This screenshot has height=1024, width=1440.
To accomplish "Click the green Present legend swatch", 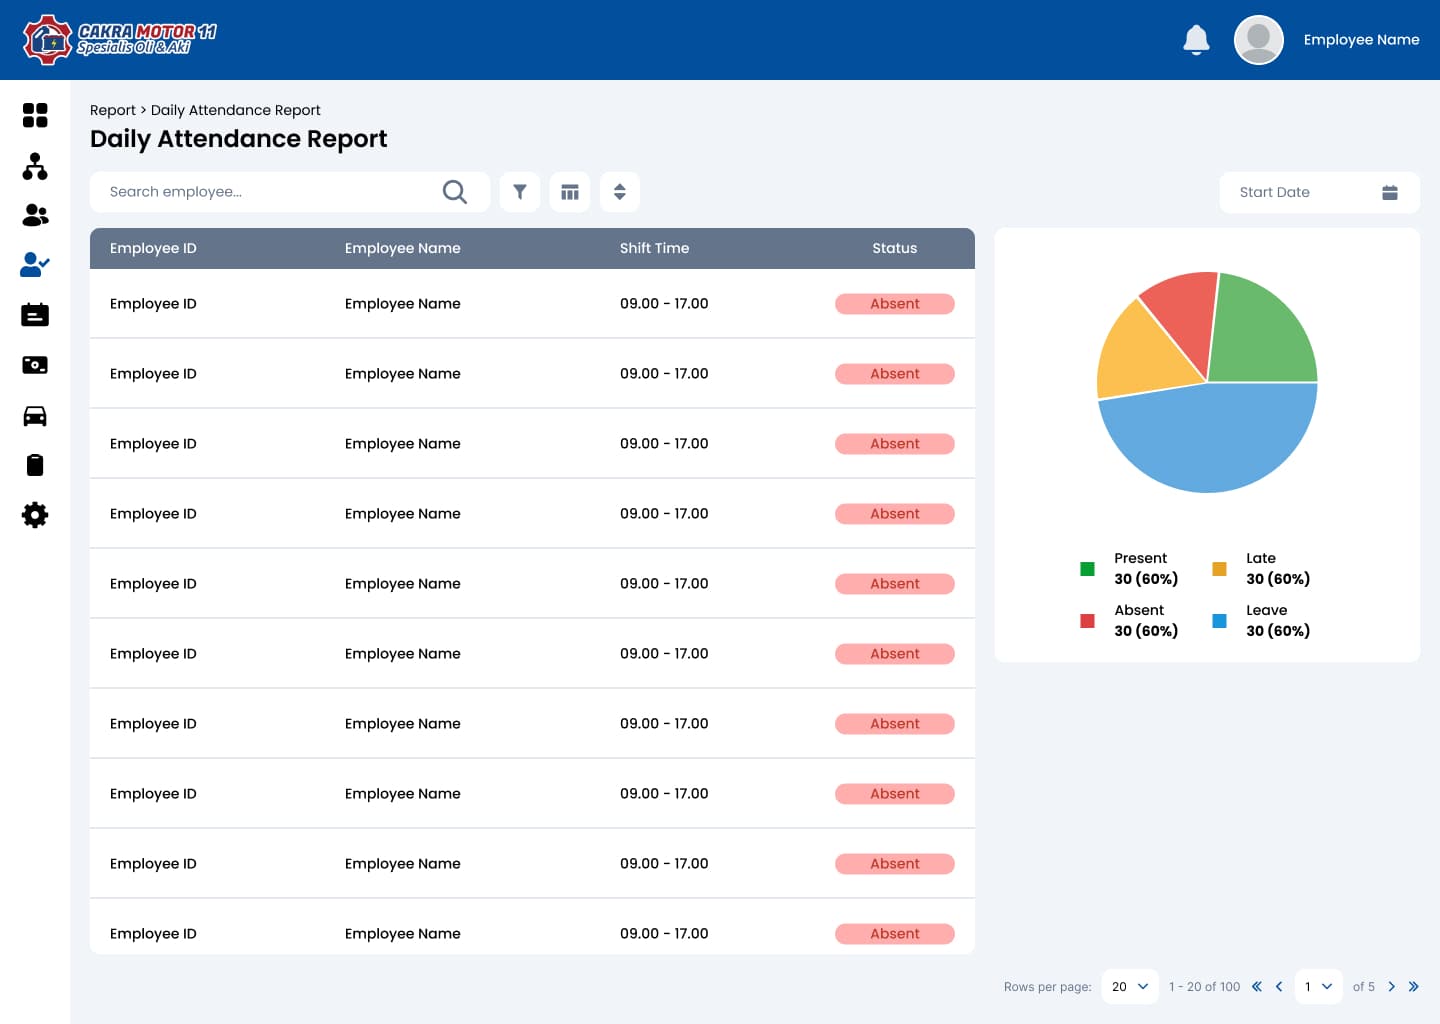I will point(1088,569).
